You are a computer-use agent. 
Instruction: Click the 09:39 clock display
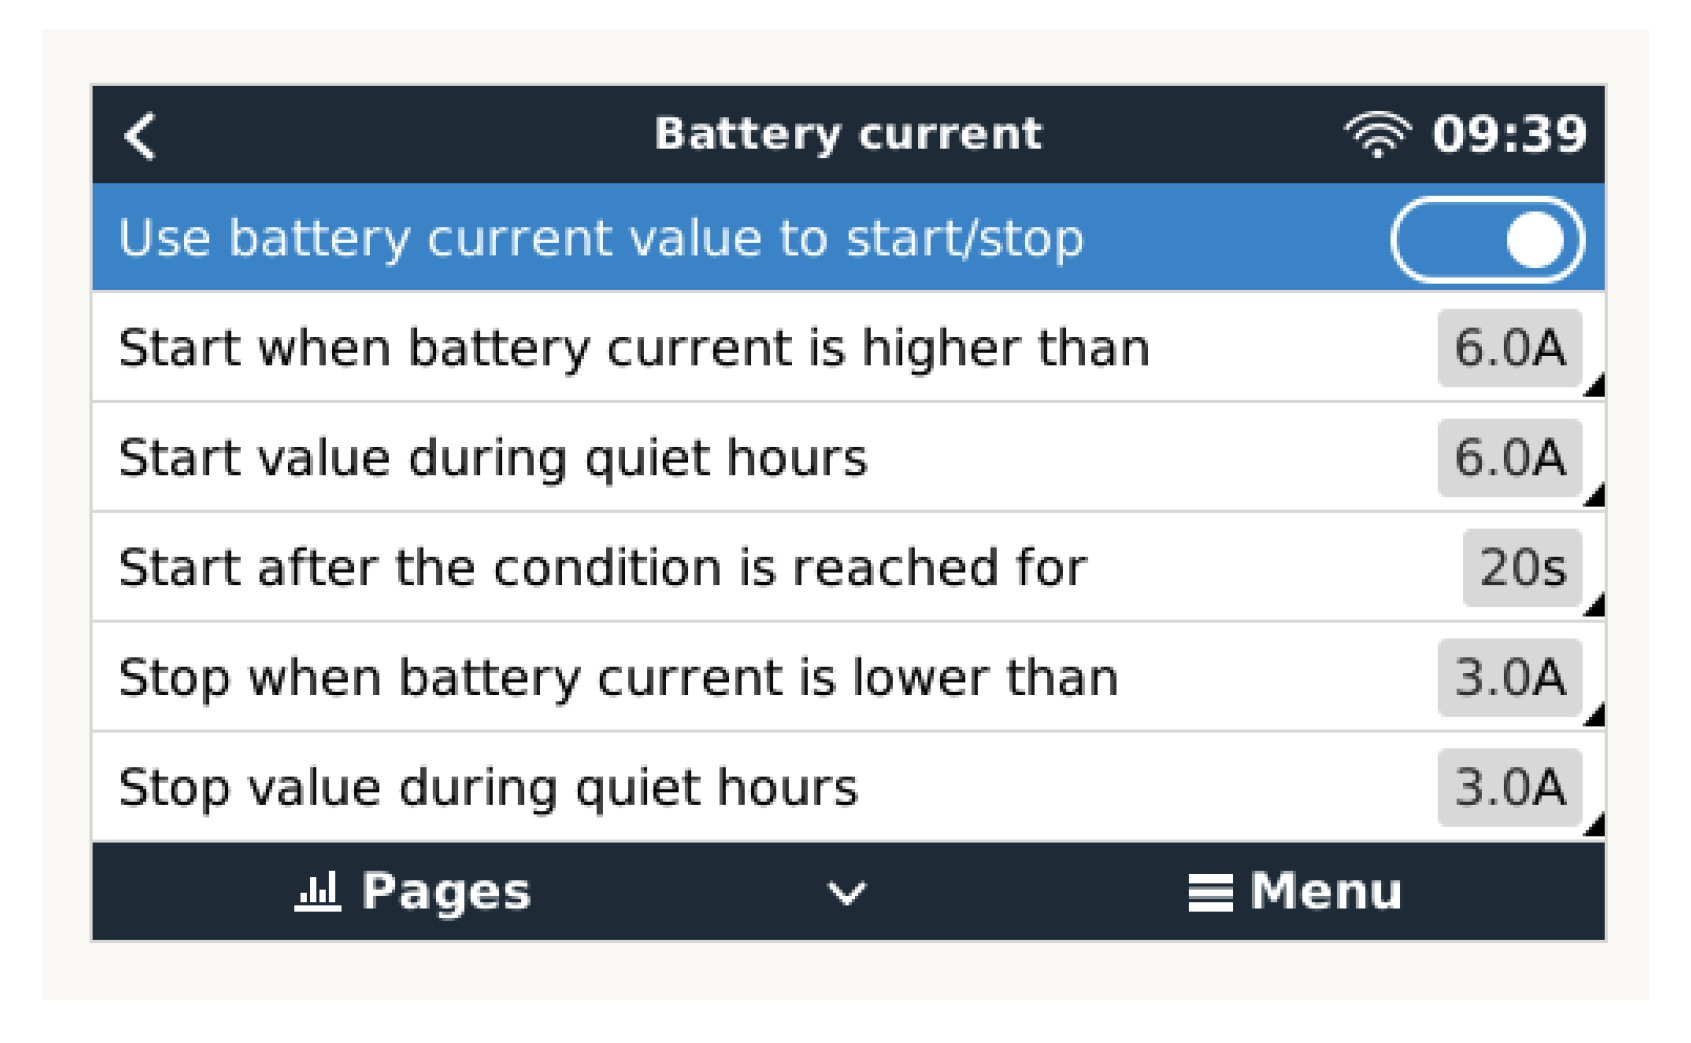1508,135
